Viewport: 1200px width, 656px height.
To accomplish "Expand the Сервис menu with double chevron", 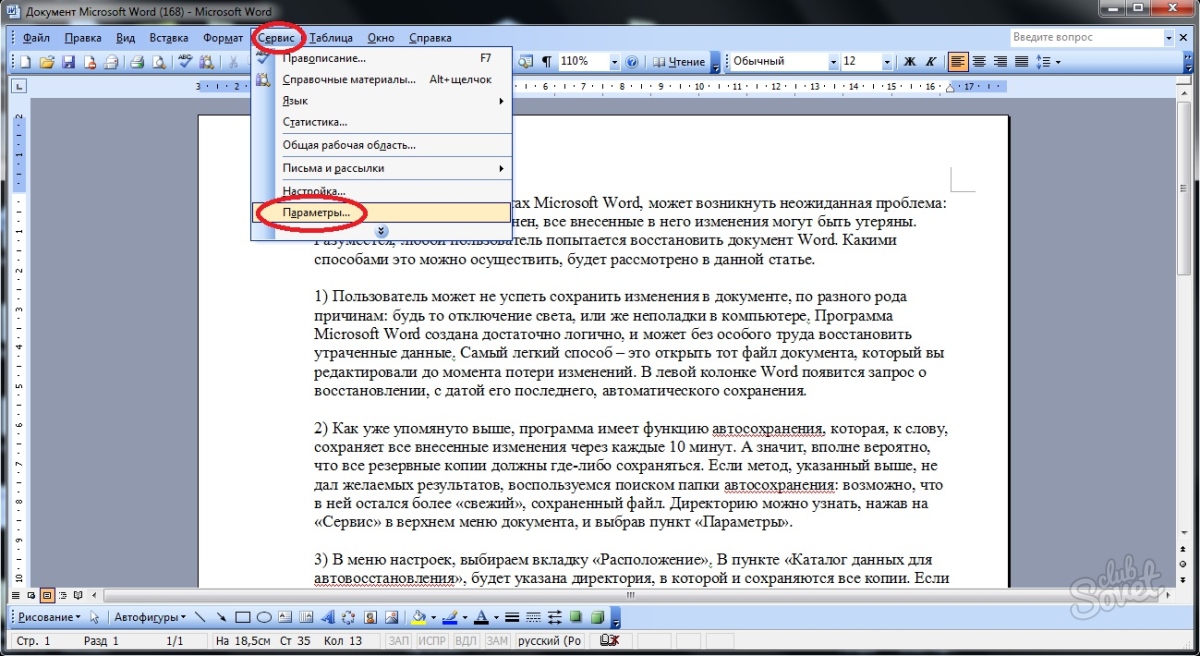I will [x=380, y=231].
